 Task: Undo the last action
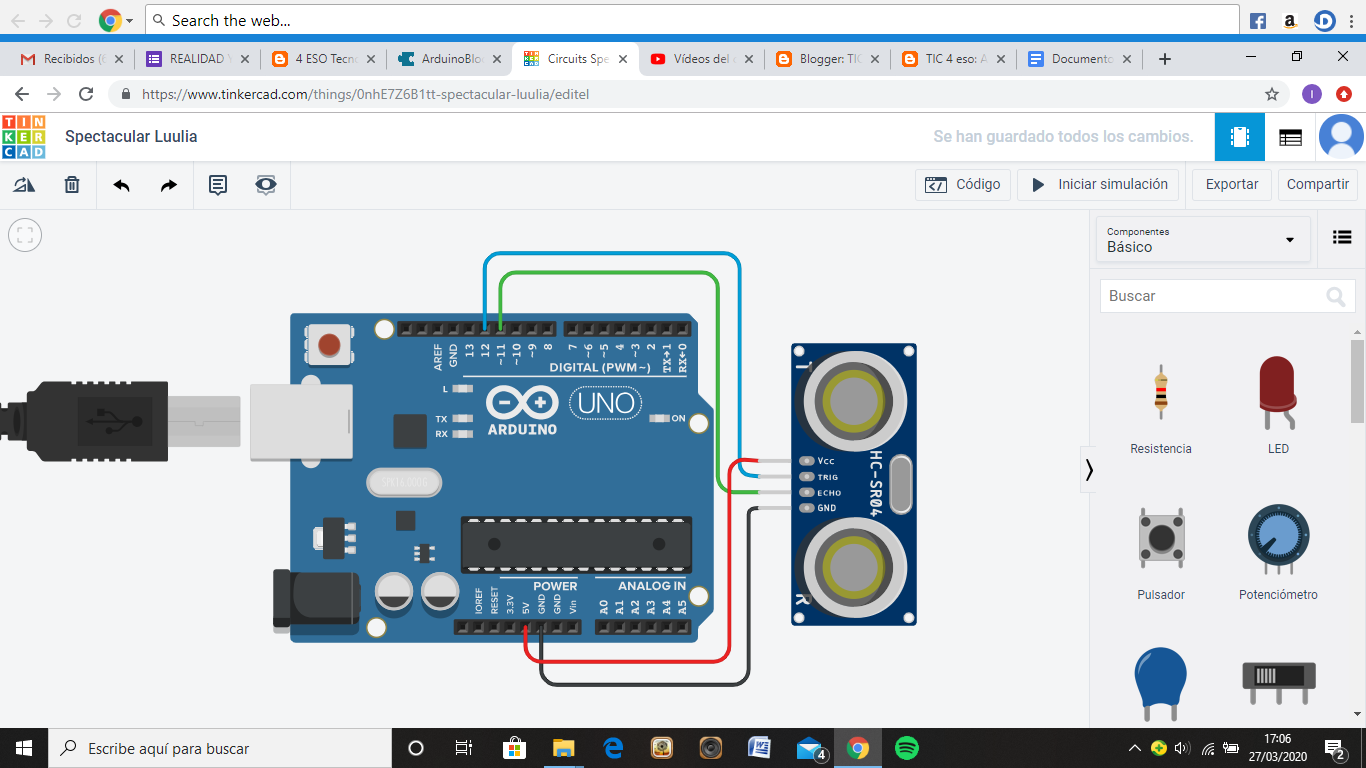click(121, 185)
